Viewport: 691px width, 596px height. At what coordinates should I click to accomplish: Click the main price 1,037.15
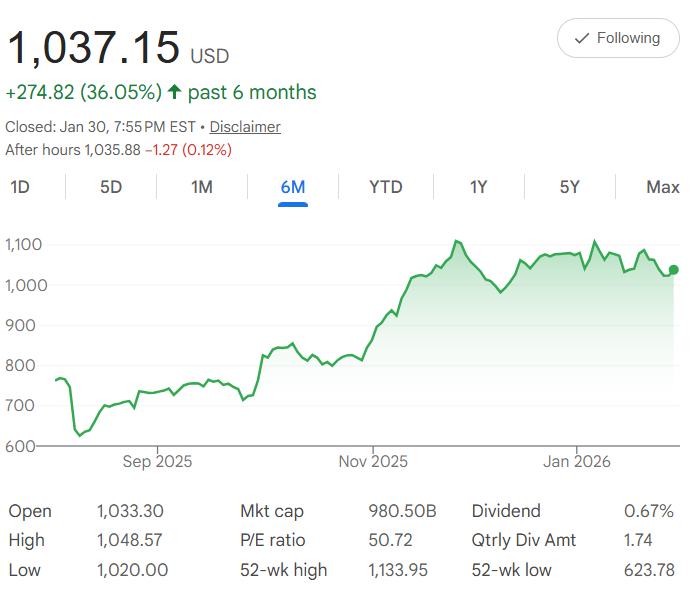[94, 48]
